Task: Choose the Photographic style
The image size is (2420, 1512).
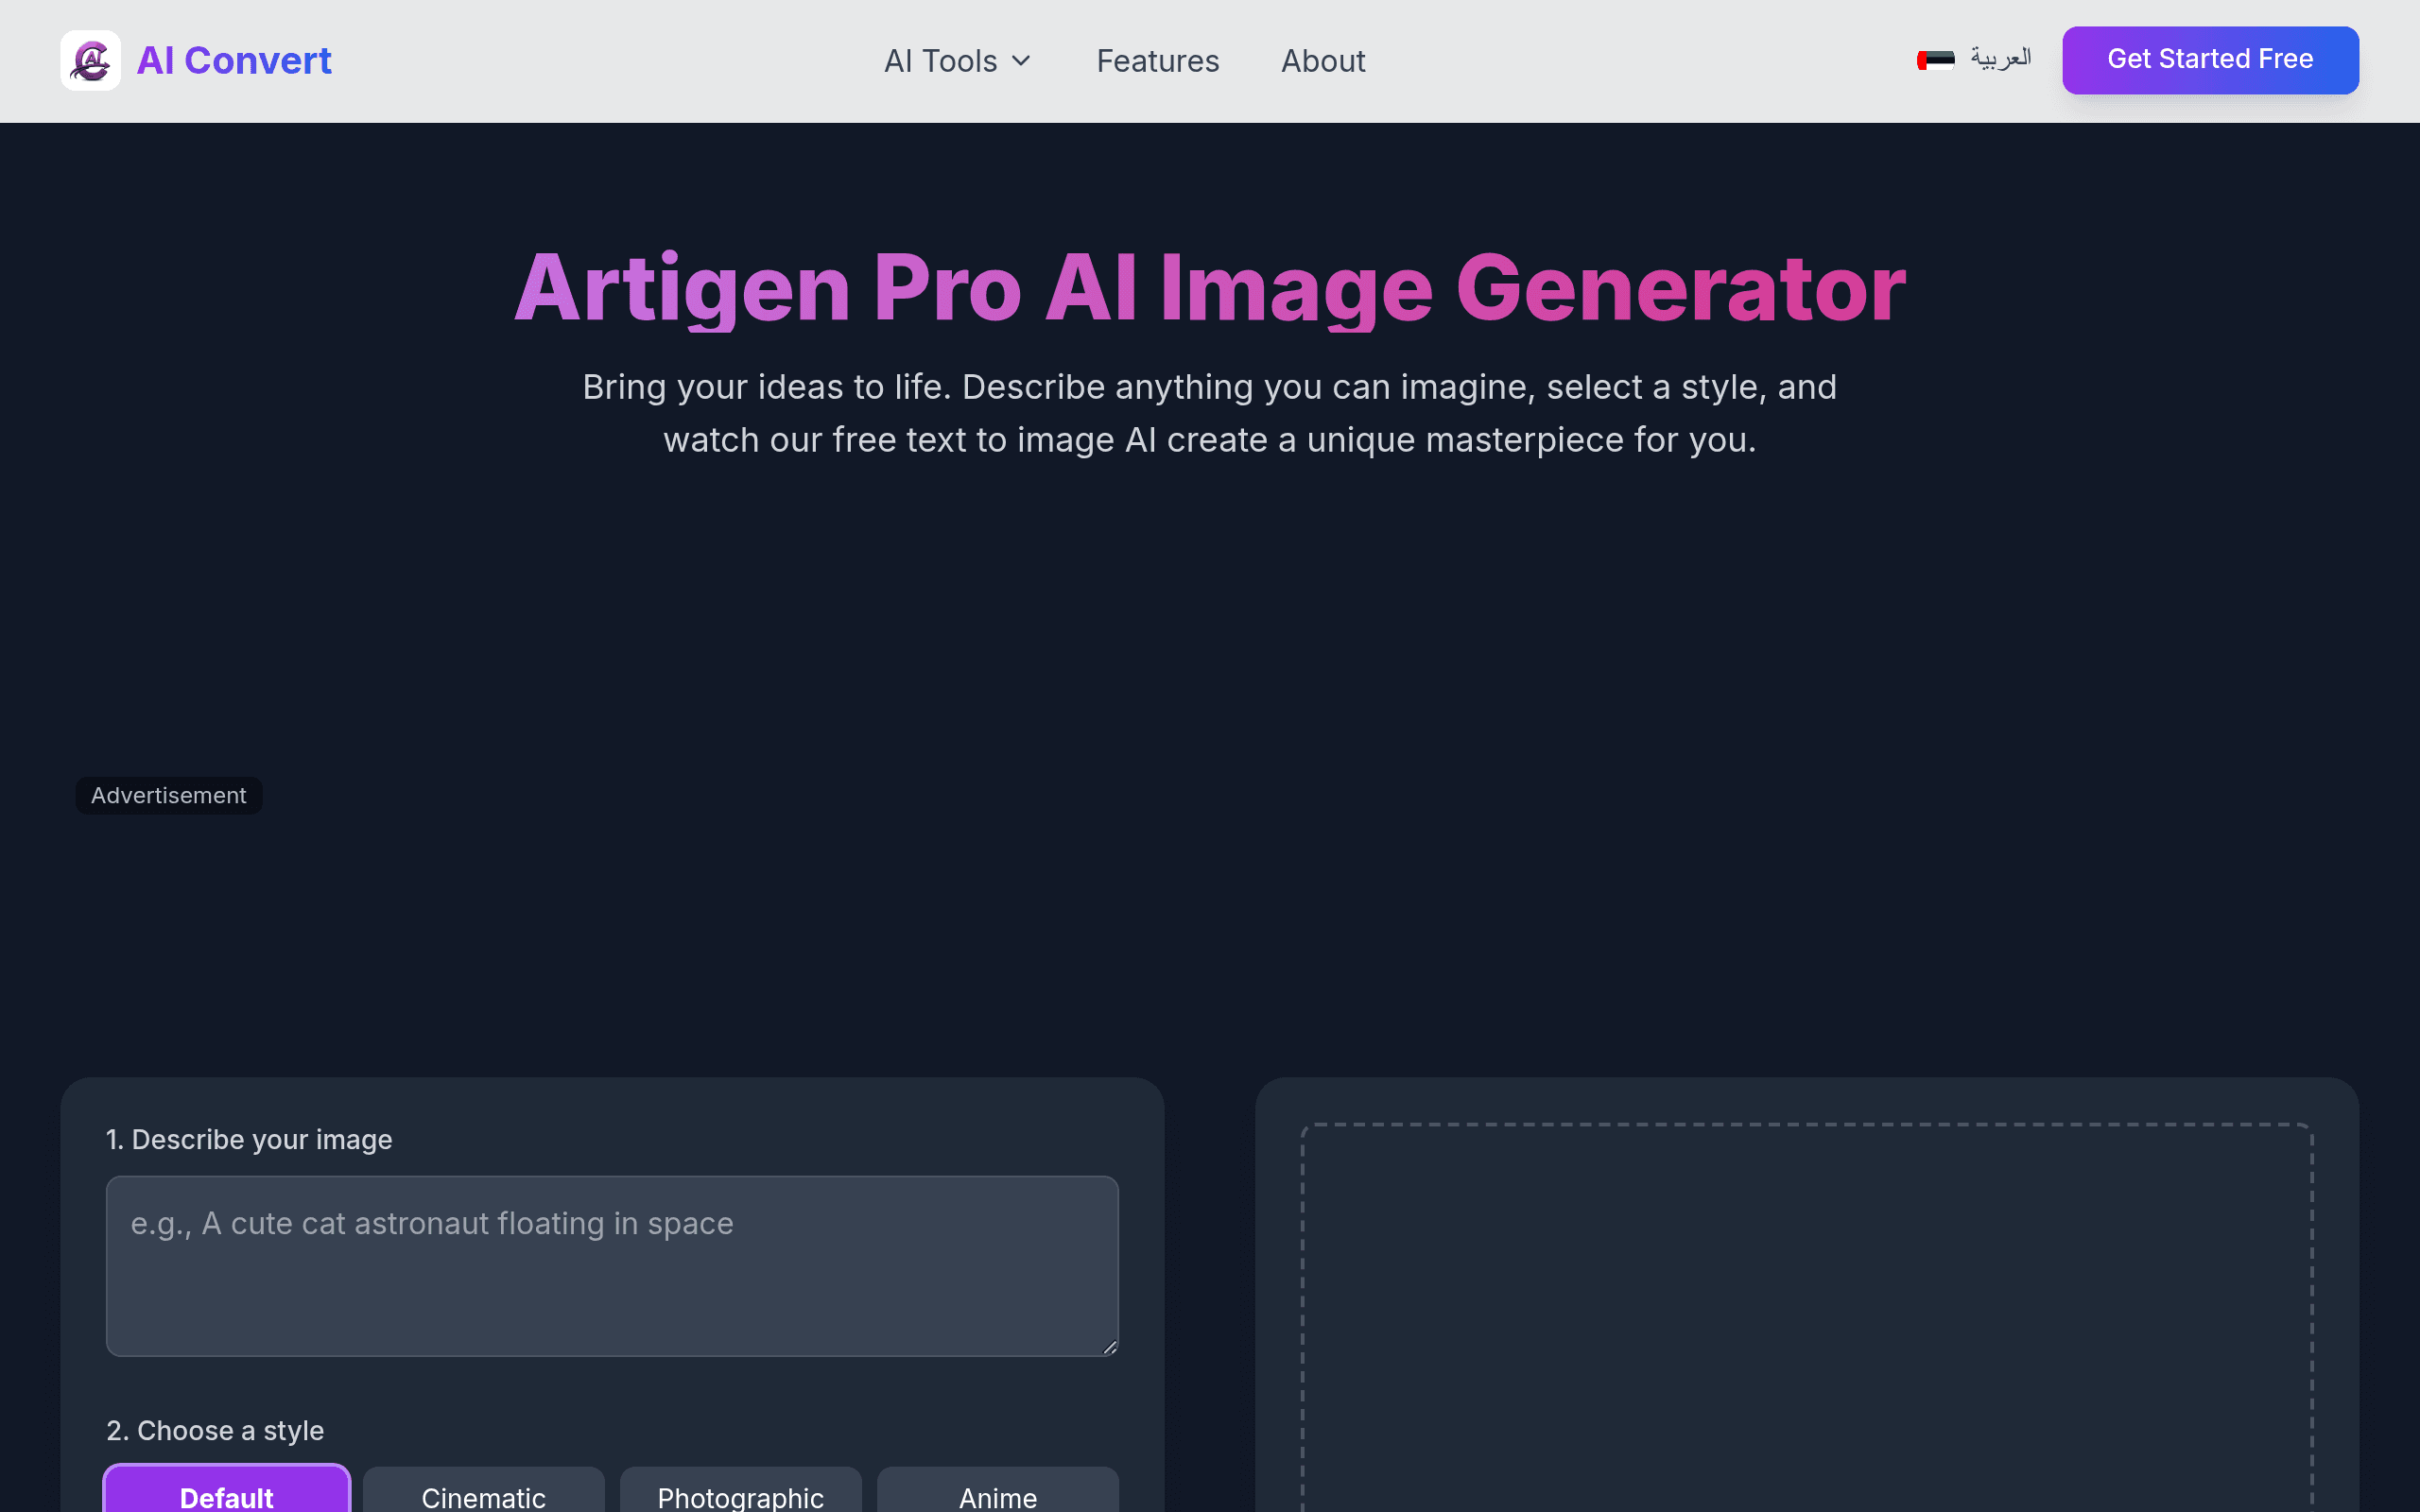Action: pyautogui.click(x=741, y=1490)
